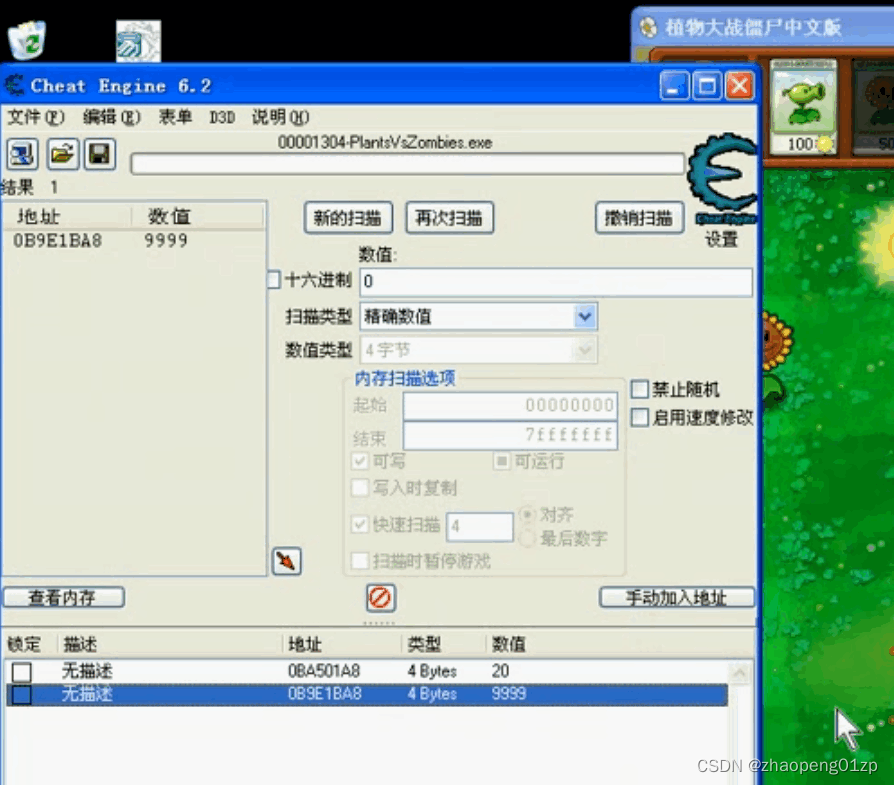The width and height of the screenshot is (894, 785).
Task: Click the 数值 value input field
Action: coord(556,282)
